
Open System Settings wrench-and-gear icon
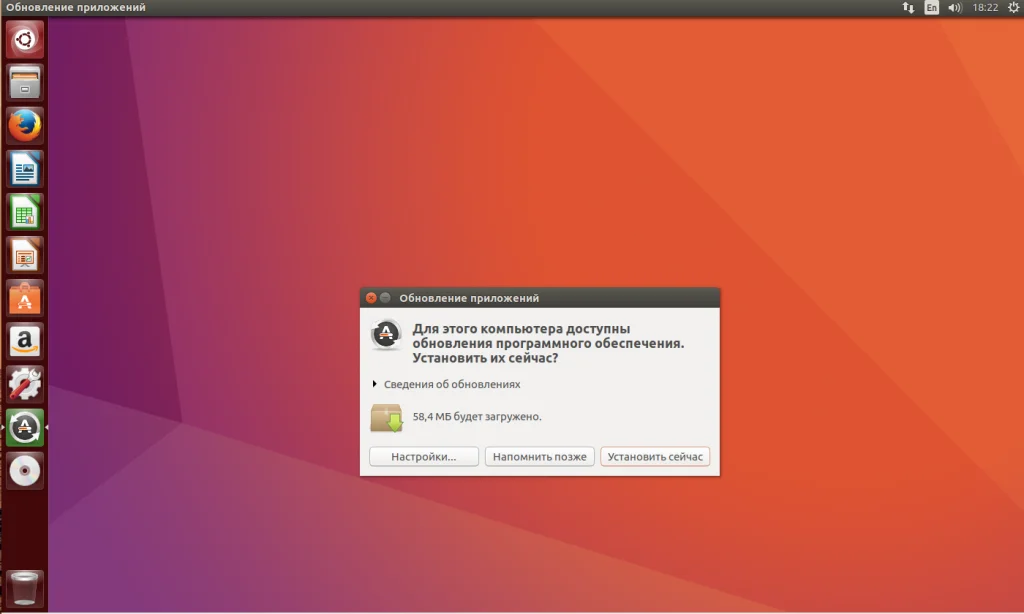[x=25, y=384]
